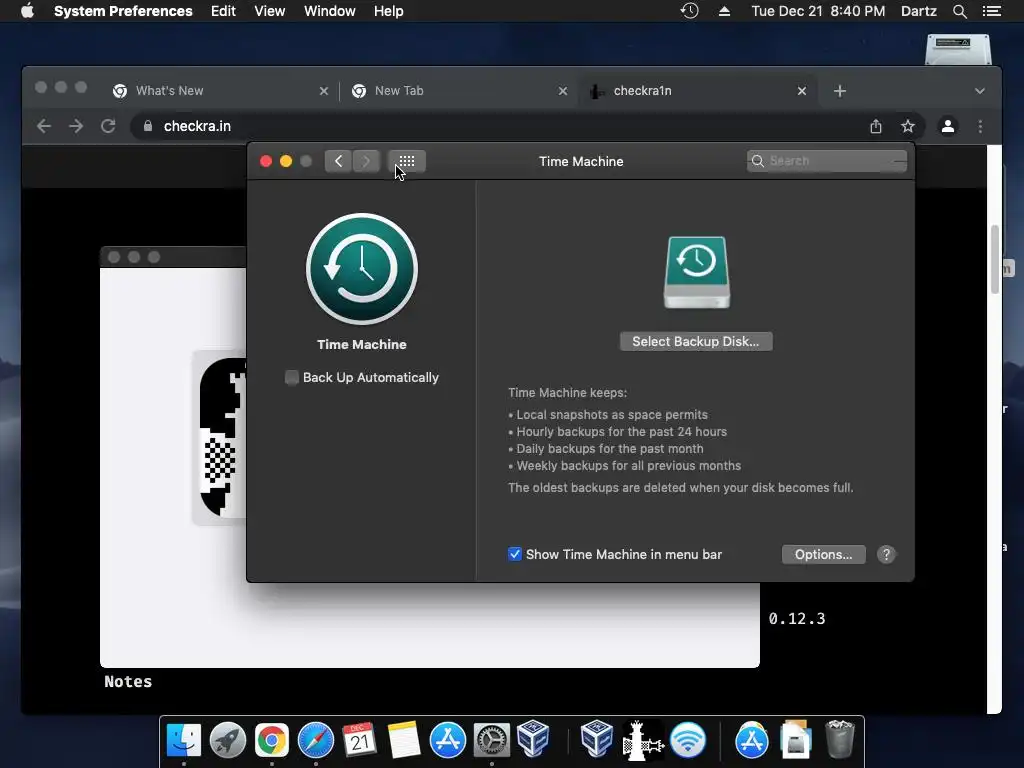
Task: Click Chrome's back navigation arrow
Action: point(44,126)
